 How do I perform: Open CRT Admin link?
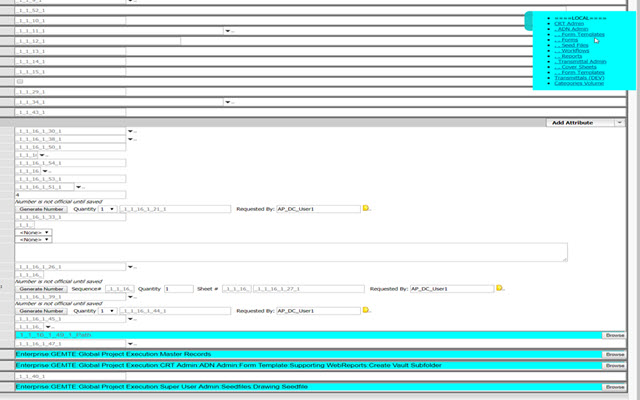coord(569,24)
